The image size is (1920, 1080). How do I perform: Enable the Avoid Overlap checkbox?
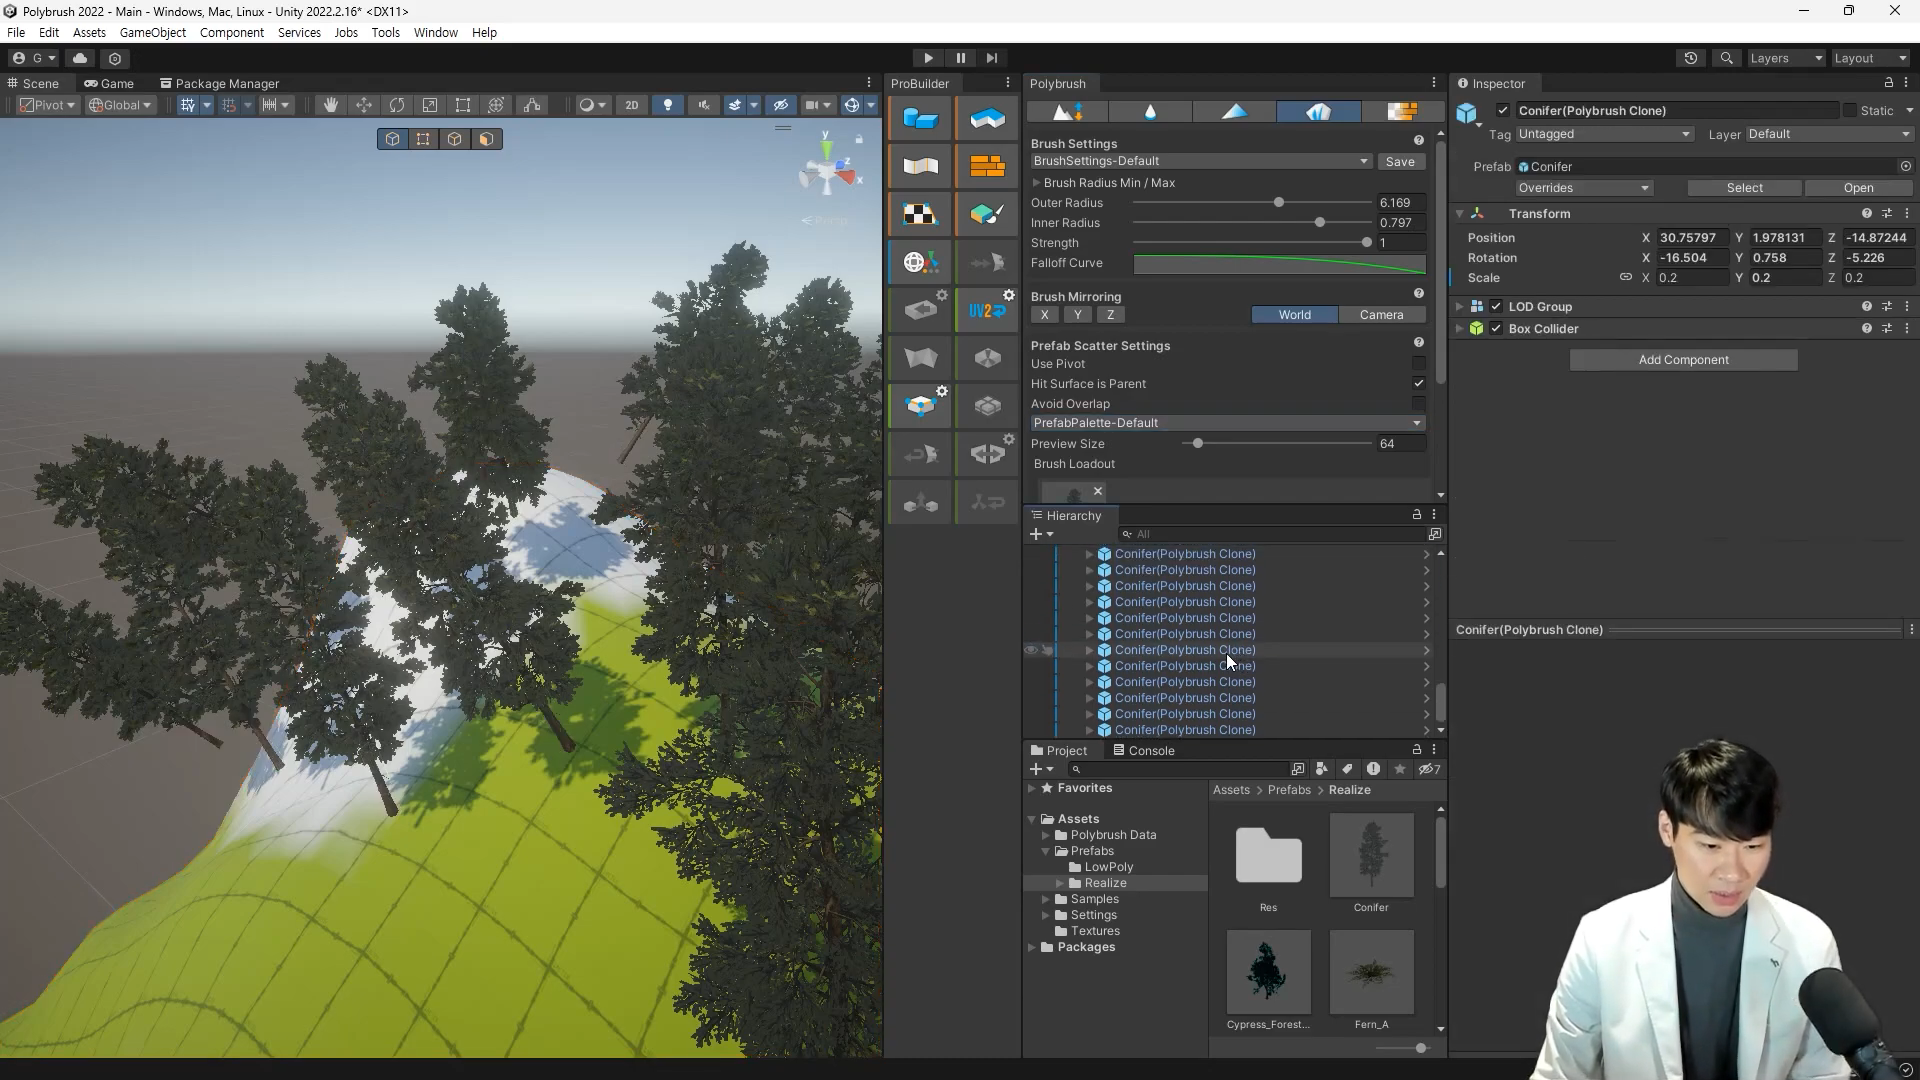tap(1418, 403)
